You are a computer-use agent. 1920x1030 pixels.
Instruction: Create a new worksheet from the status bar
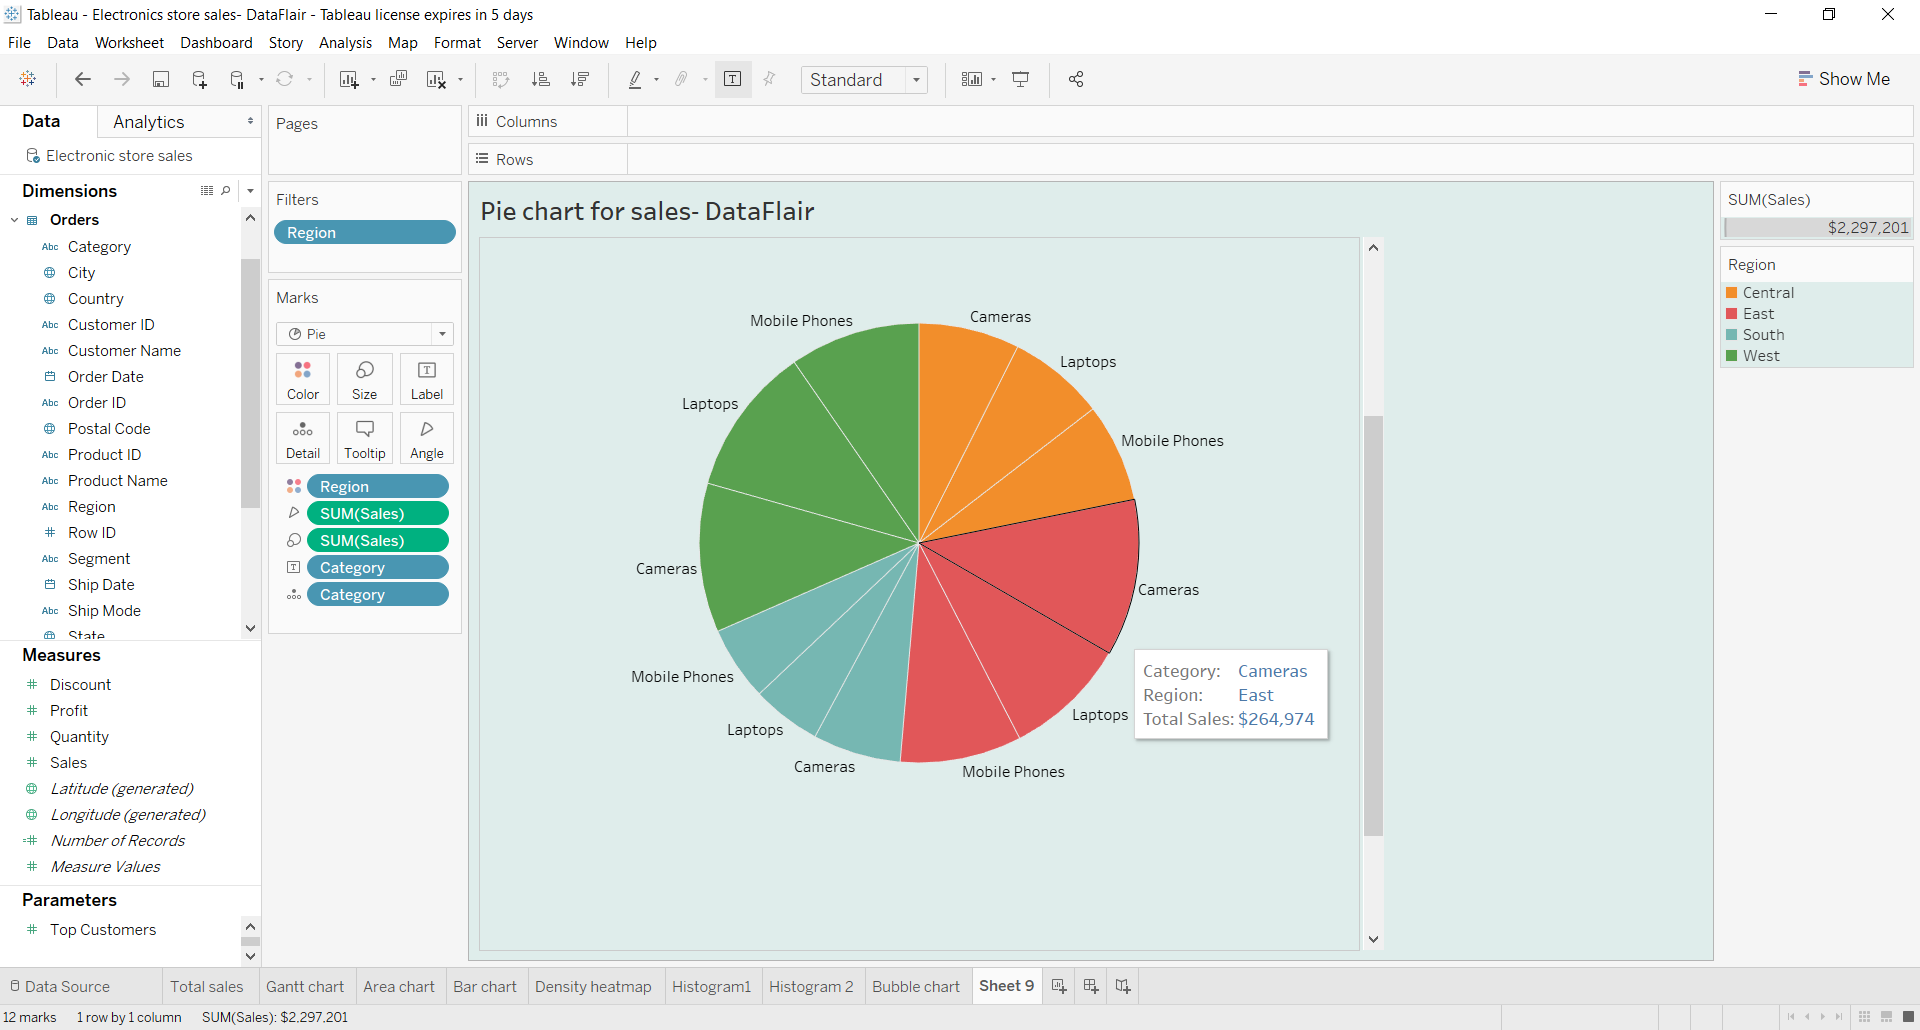coord(1059,986)
